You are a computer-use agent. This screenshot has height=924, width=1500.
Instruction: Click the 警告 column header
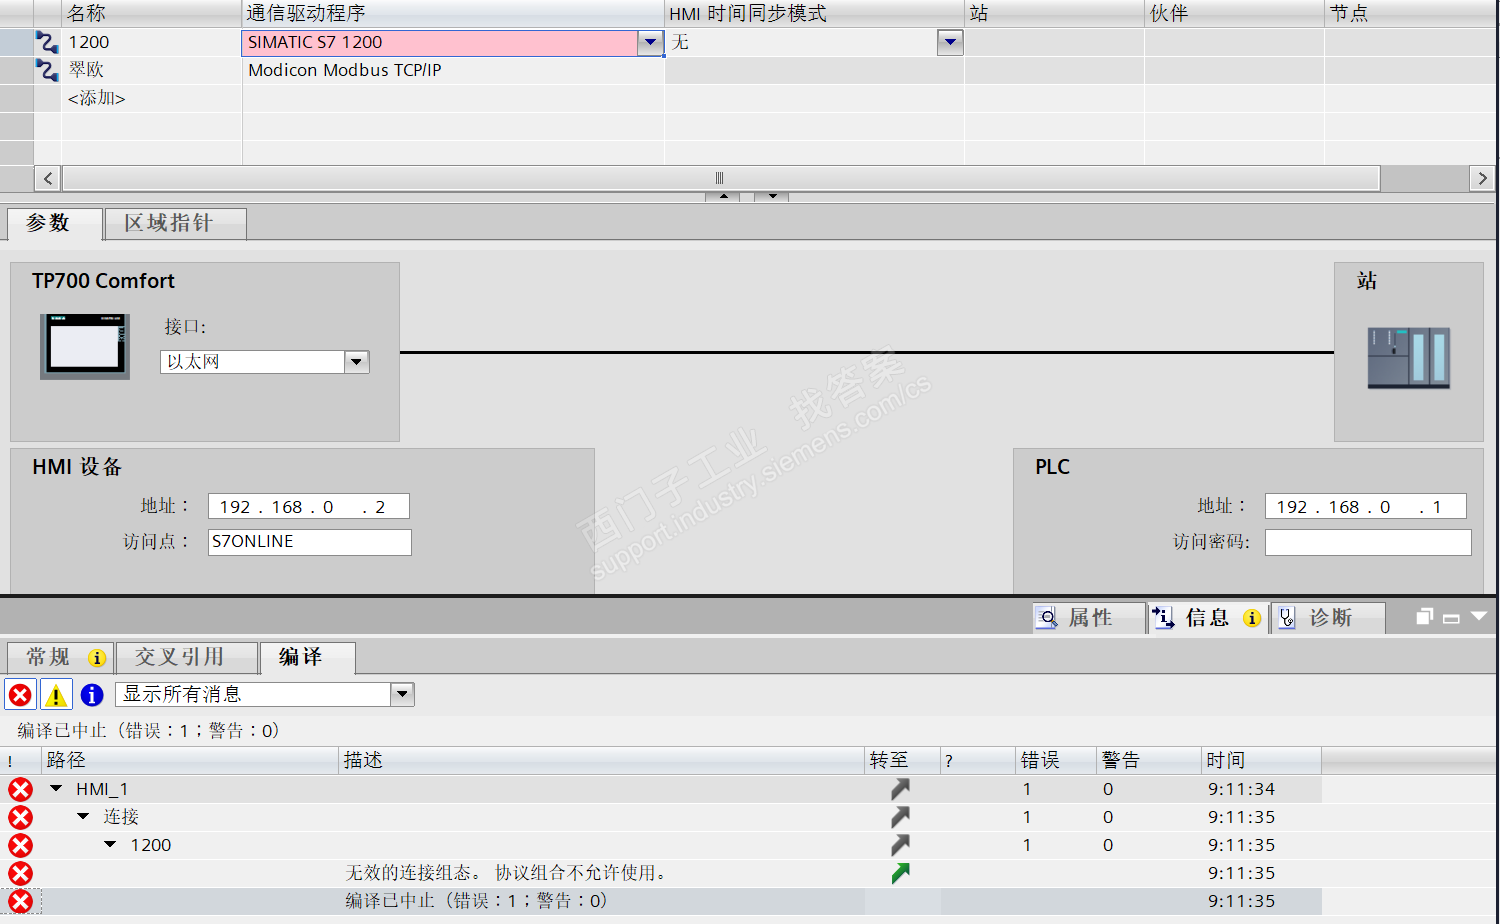pos(1150,760)
